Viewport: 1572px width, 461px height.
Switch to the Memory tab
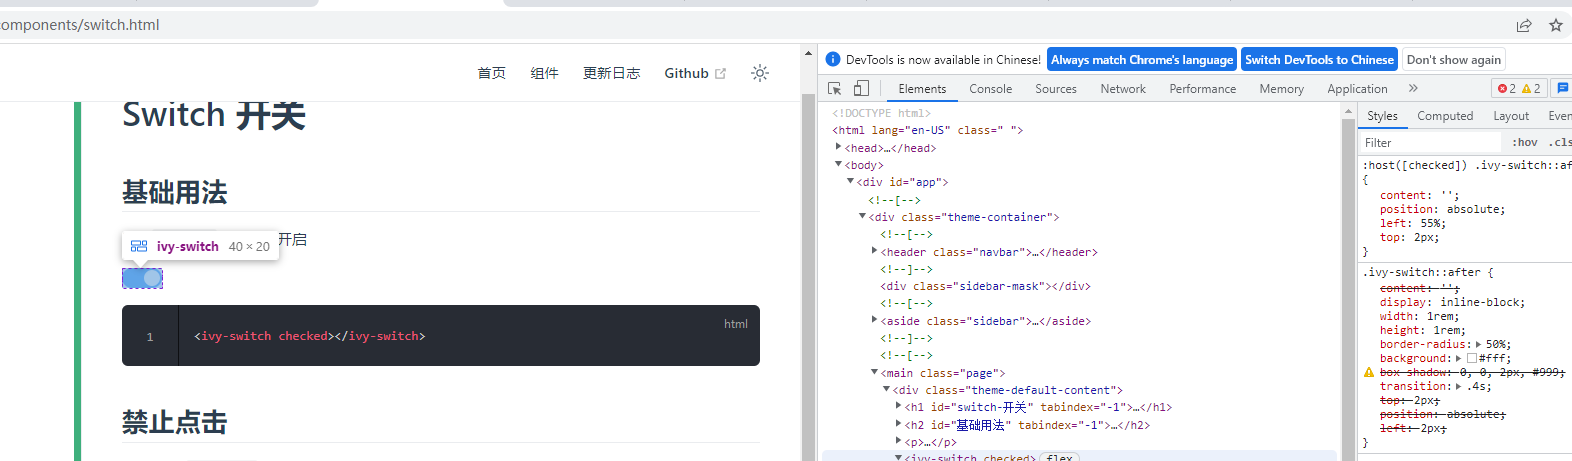tap(1282, 89)
